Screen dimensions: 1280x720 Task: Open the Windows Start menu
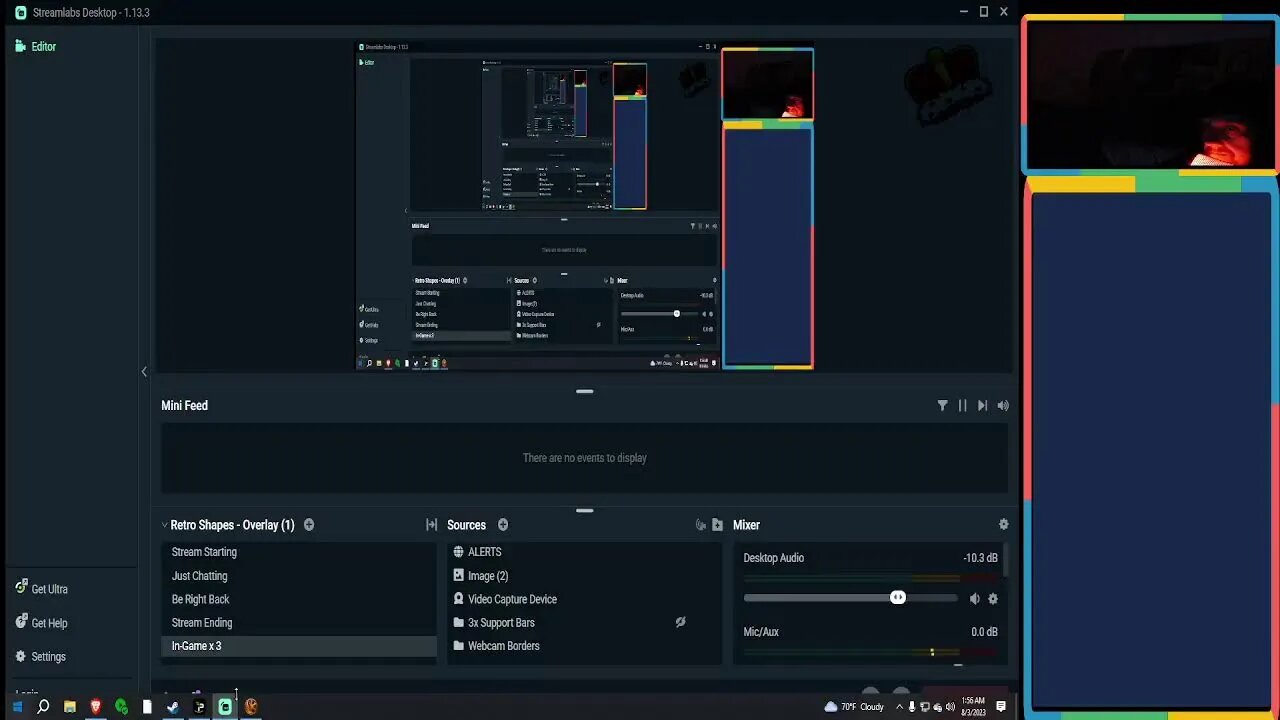pos(17,707)
